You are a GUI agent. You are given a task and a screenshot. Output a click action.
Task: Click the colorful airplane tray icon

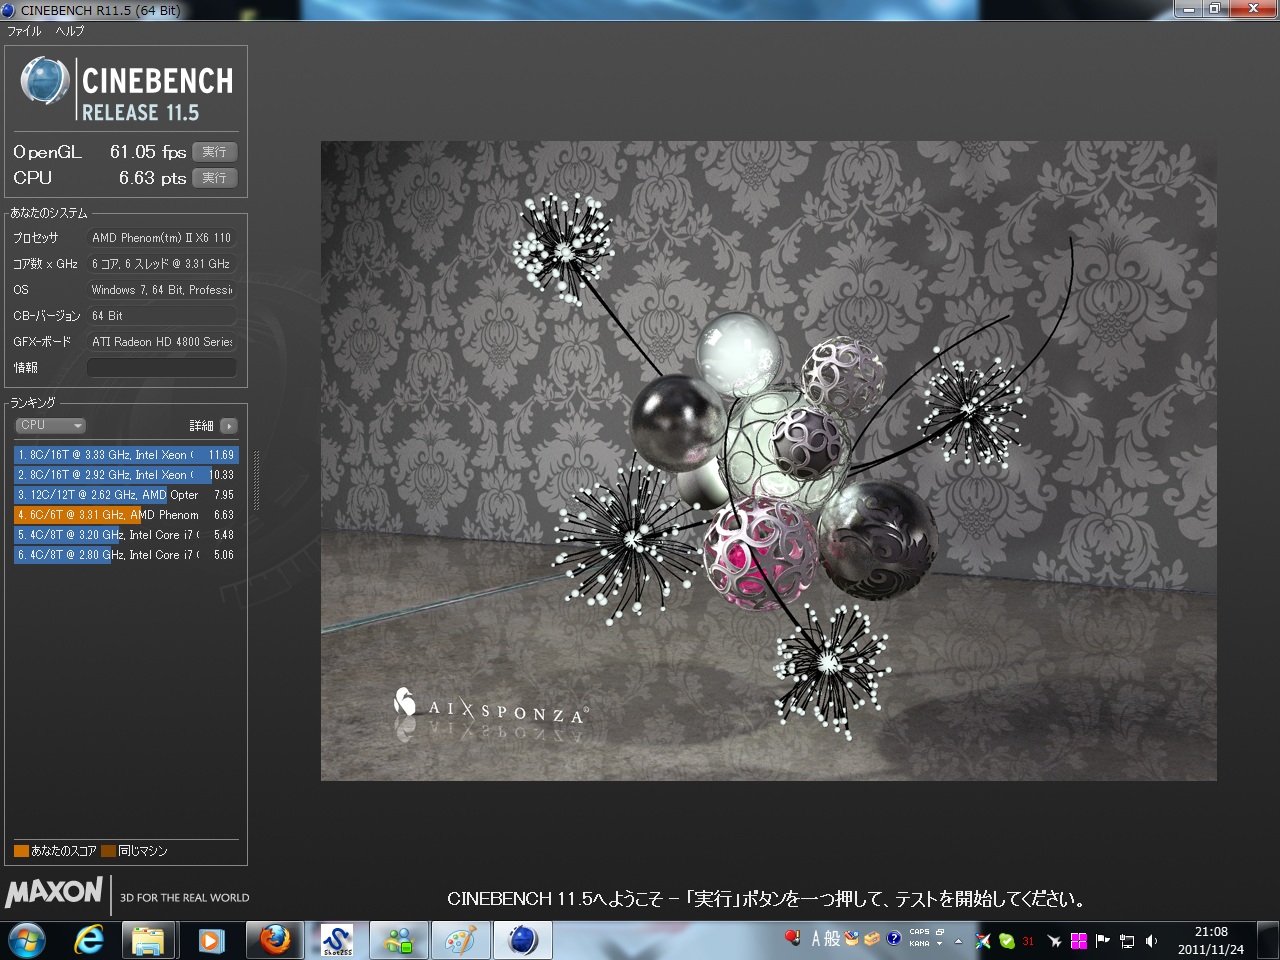click(984, 941)
